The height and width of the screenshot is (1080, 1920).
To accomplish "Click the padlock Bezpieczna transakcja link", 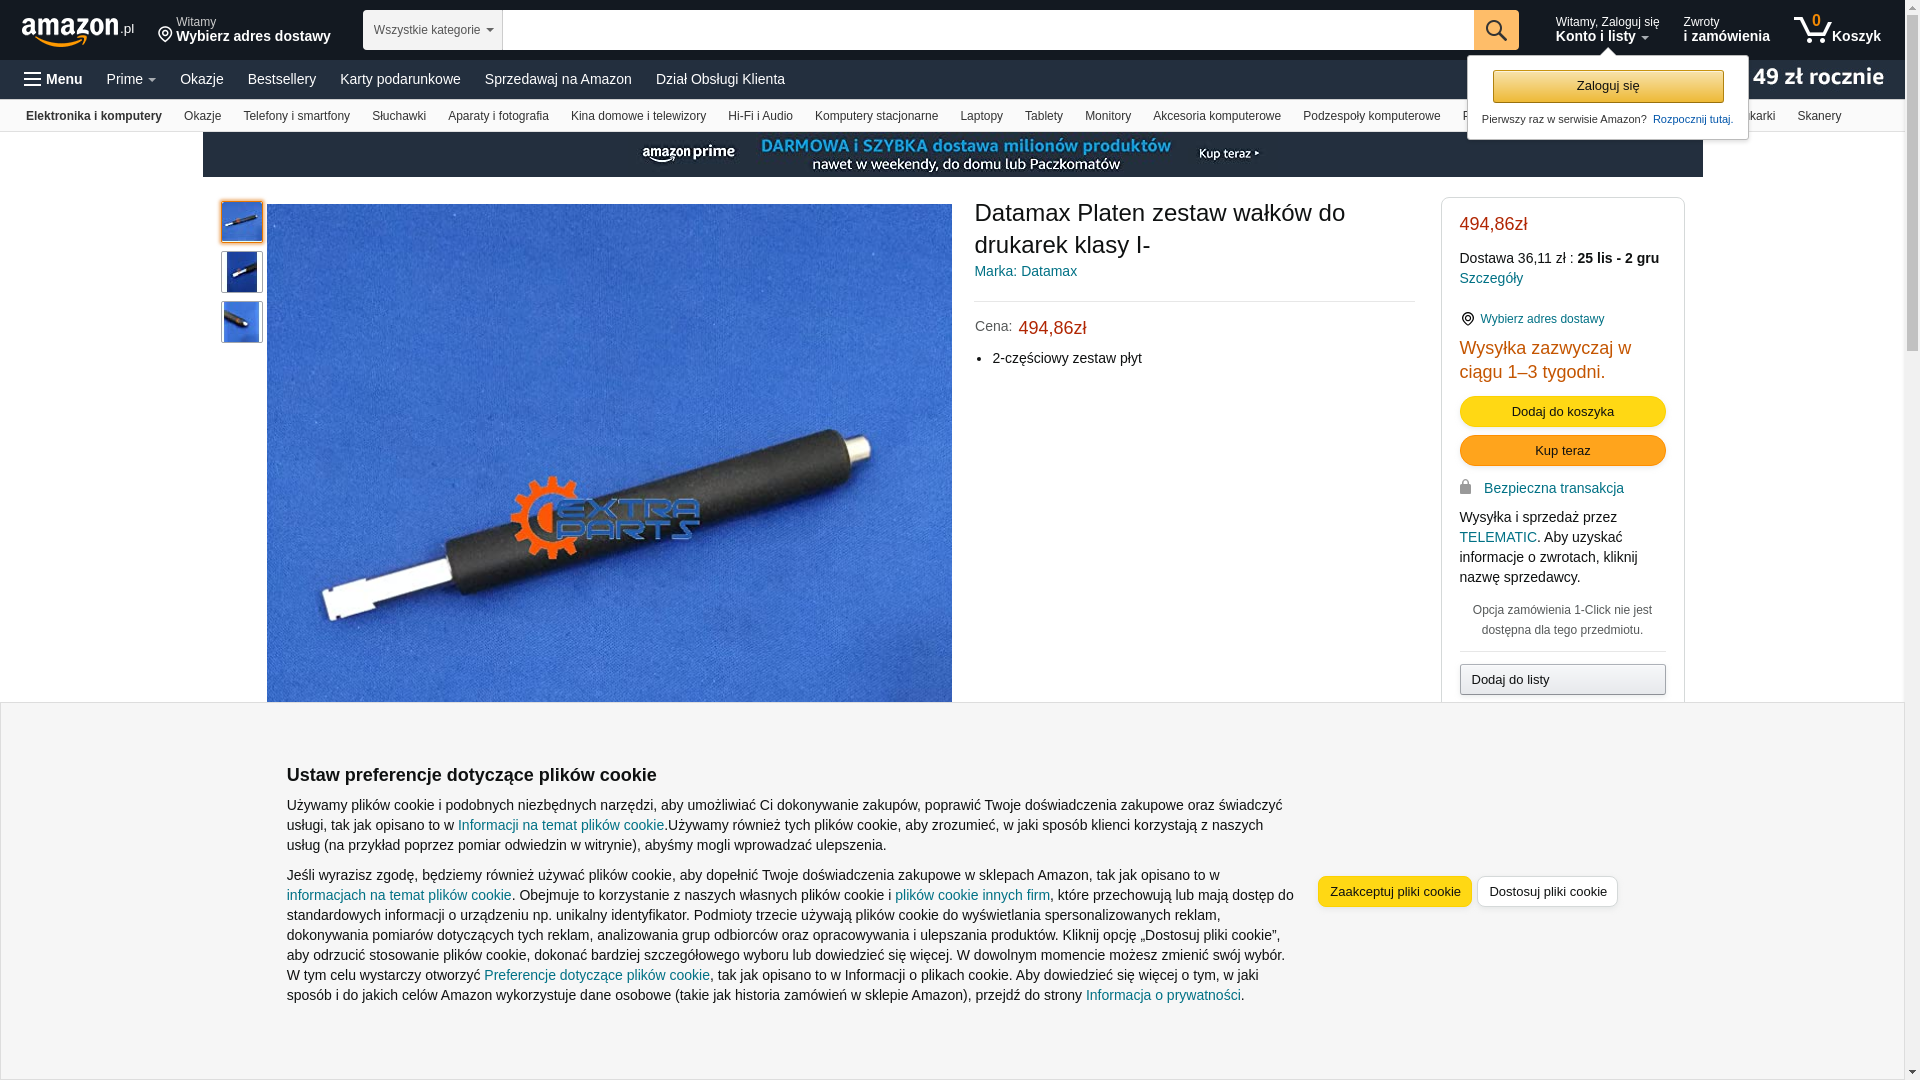I will point(1553,488).
